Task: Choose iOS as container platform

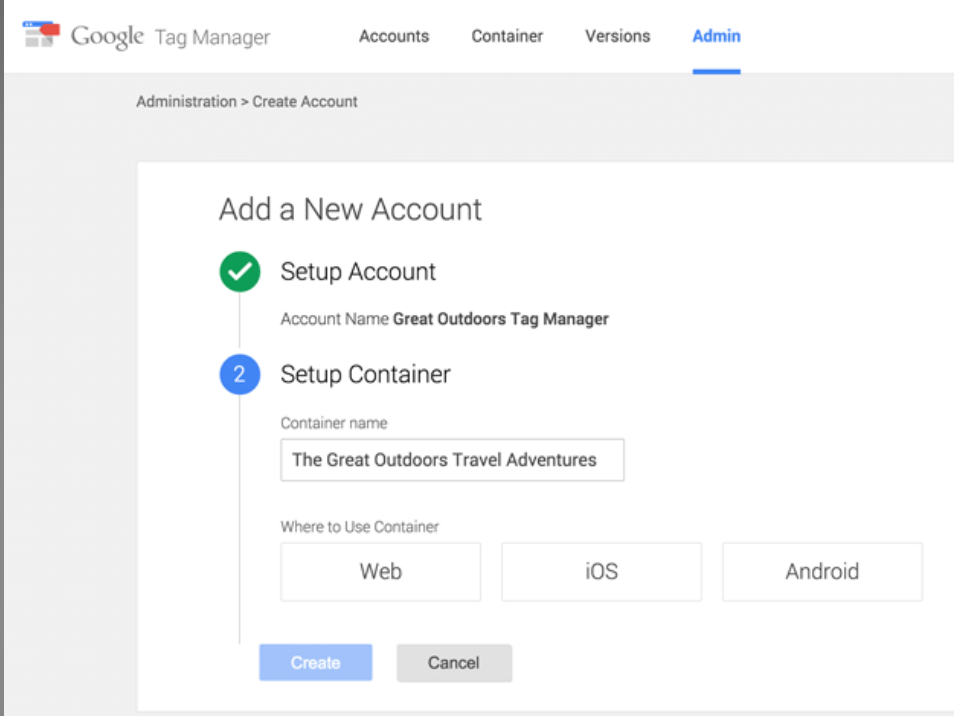Action: point(601,572)
